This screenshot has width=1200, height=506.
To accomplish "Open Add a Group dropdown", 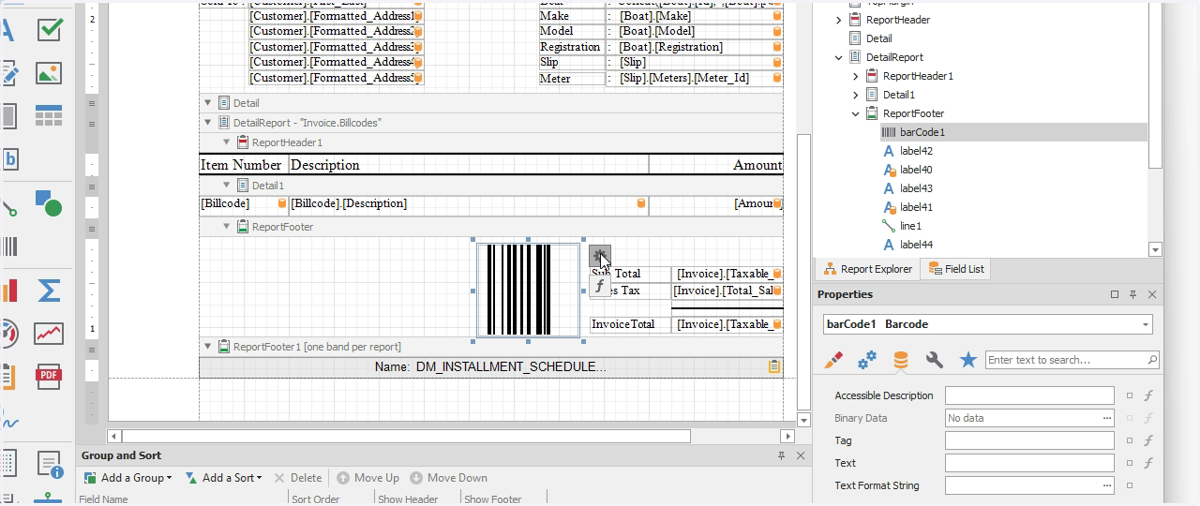I will tap(128, 478).
